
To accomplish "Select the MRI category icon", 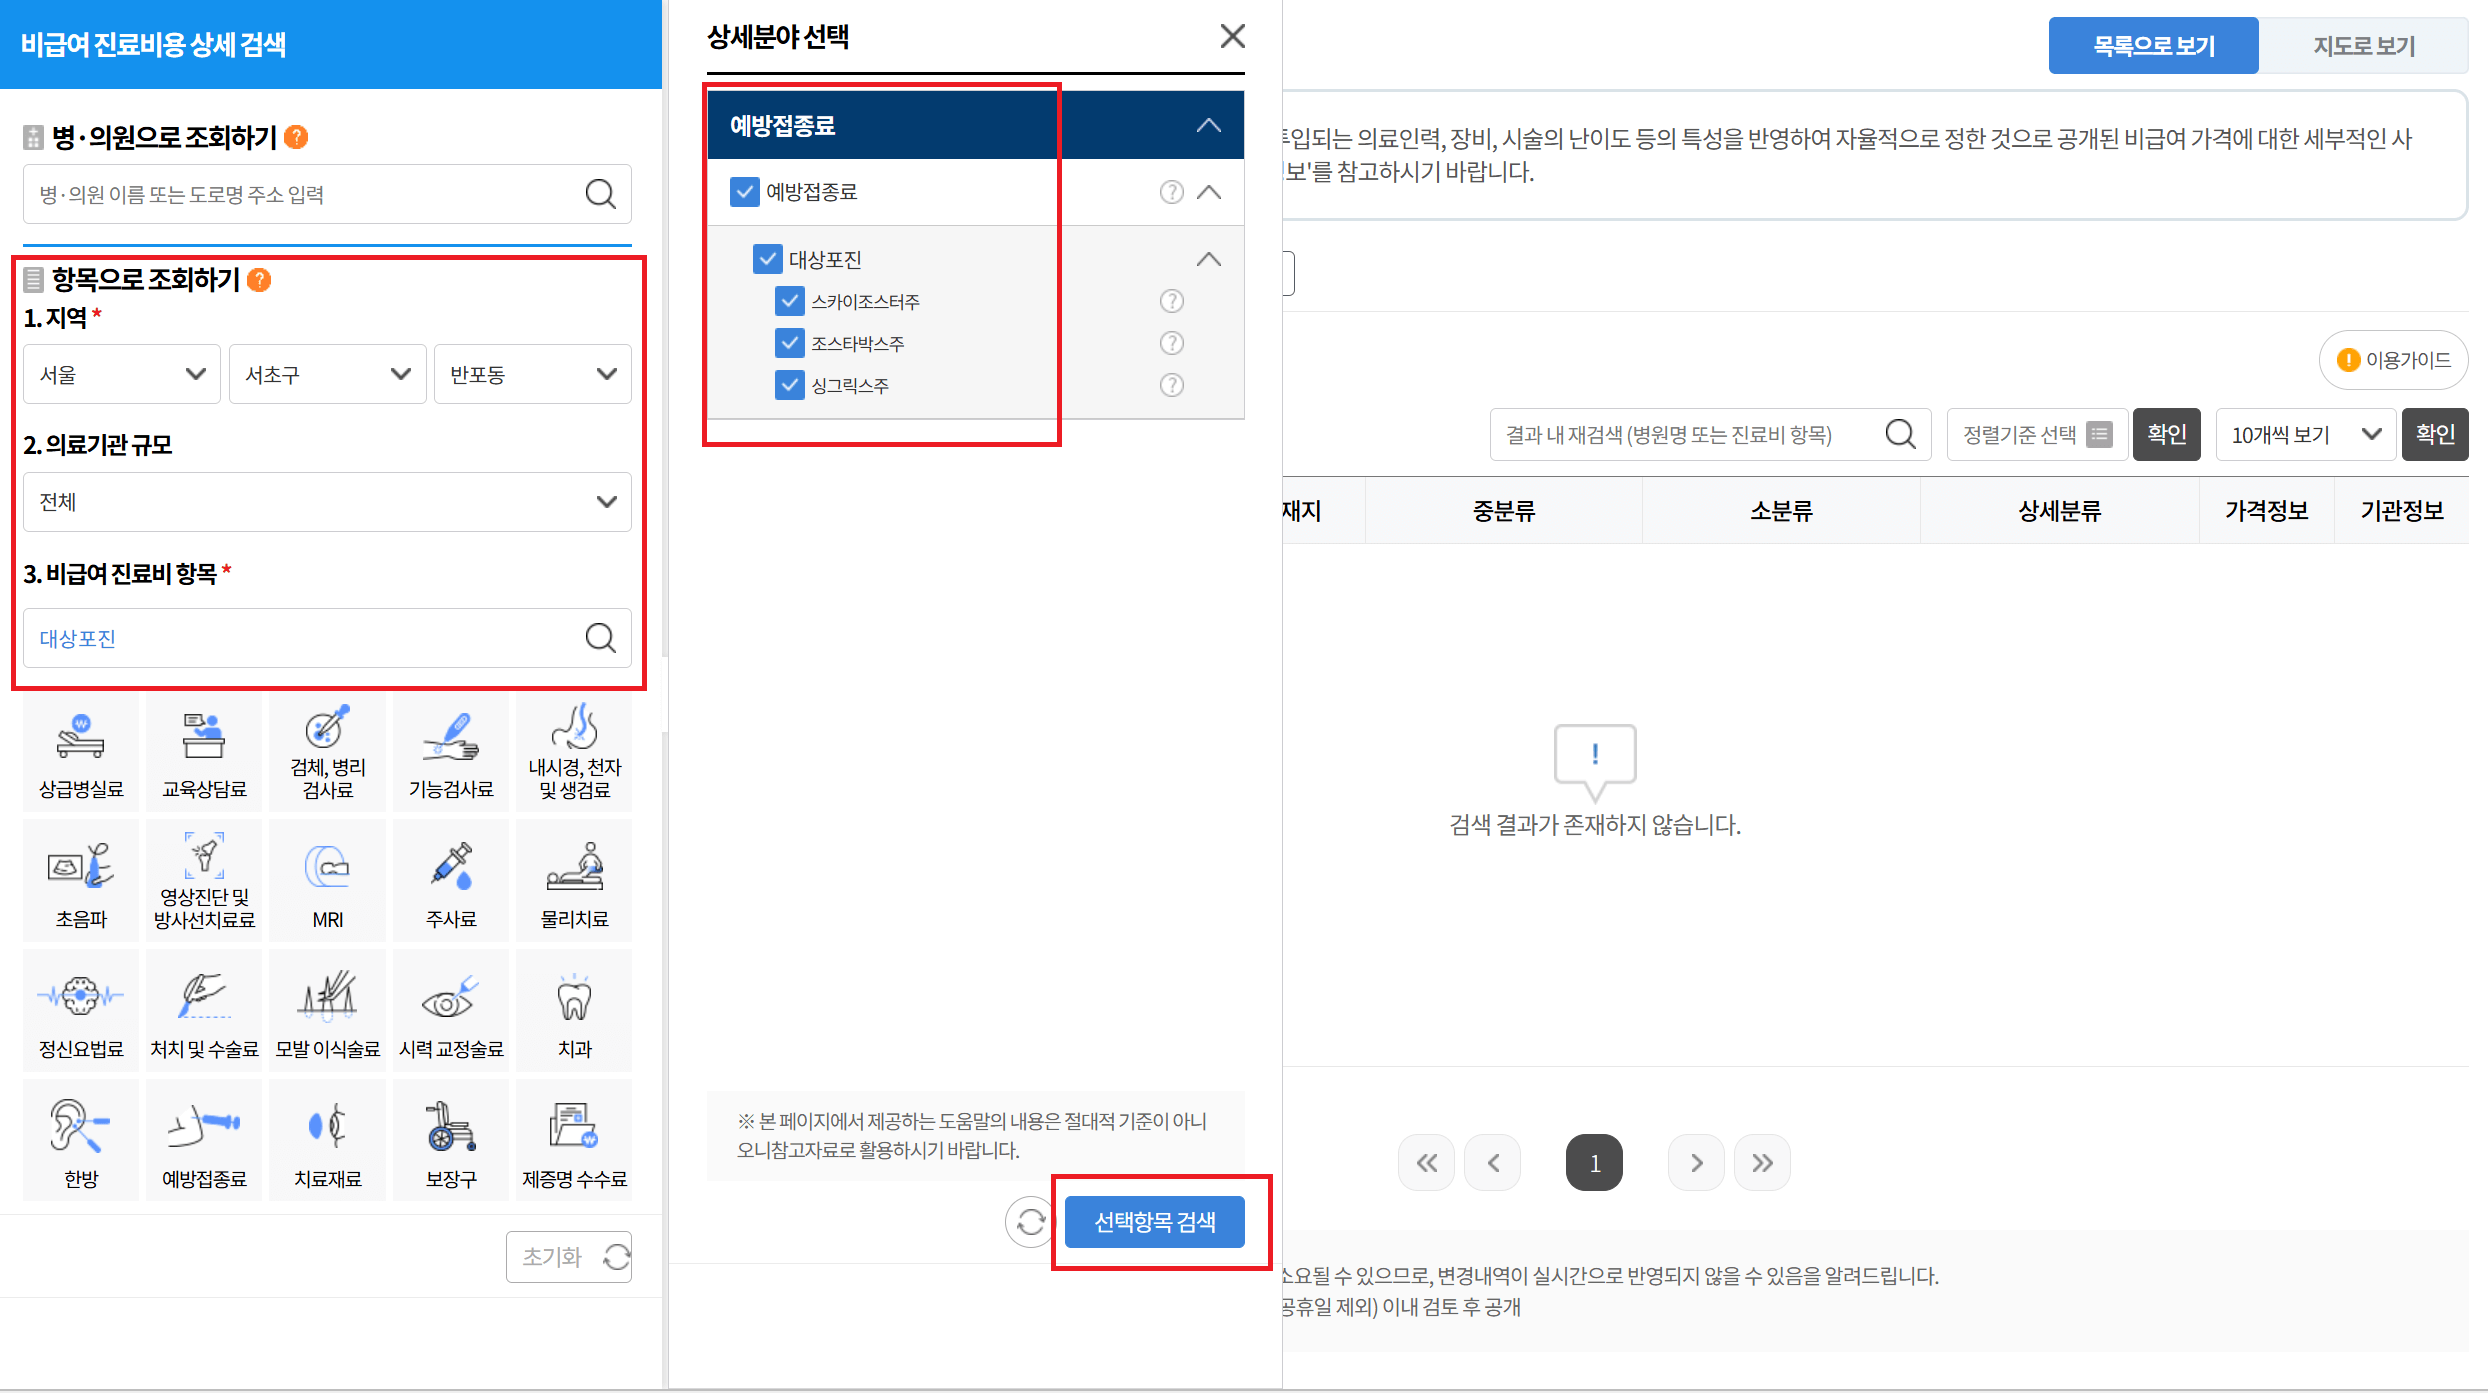I will pyautogui.click(x=327, y=878).
